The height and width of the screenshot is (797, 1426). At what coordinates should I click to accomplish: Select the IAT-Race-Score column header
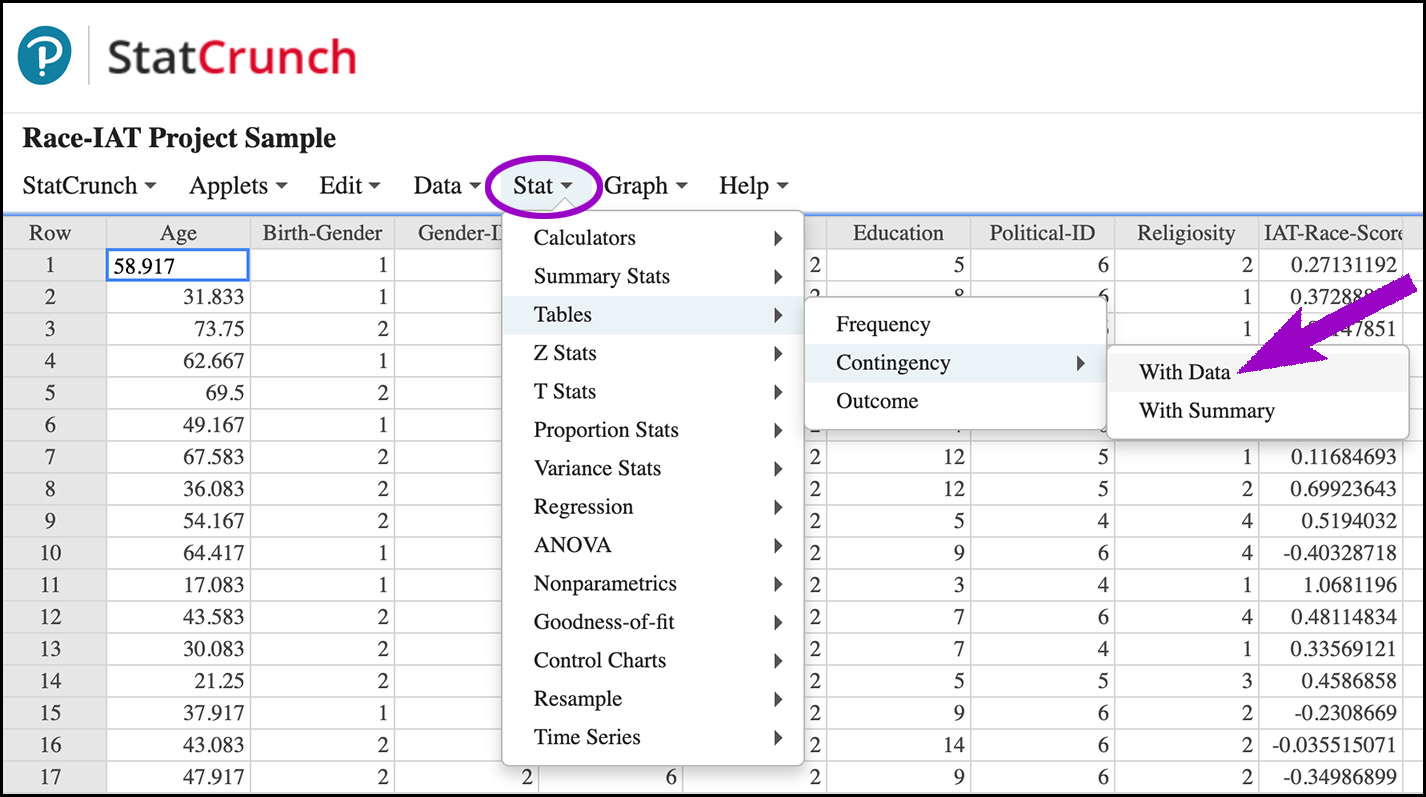click(x=1330, y=233)
